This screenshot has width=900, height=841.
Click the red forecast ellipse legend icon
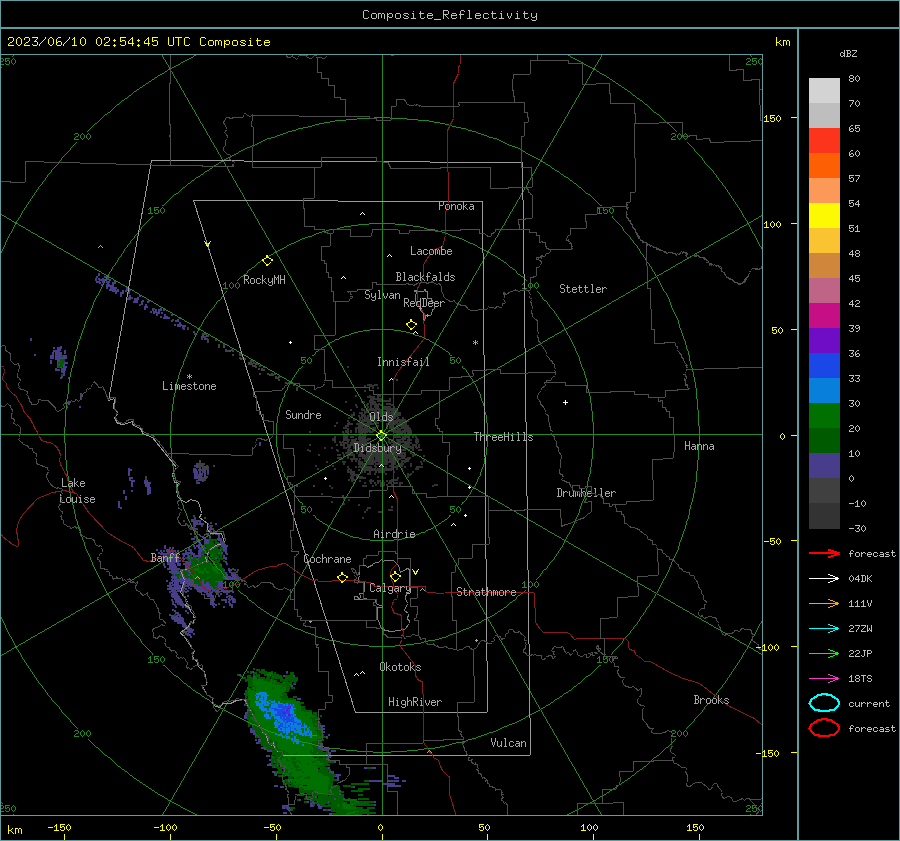tap(824, 728)
